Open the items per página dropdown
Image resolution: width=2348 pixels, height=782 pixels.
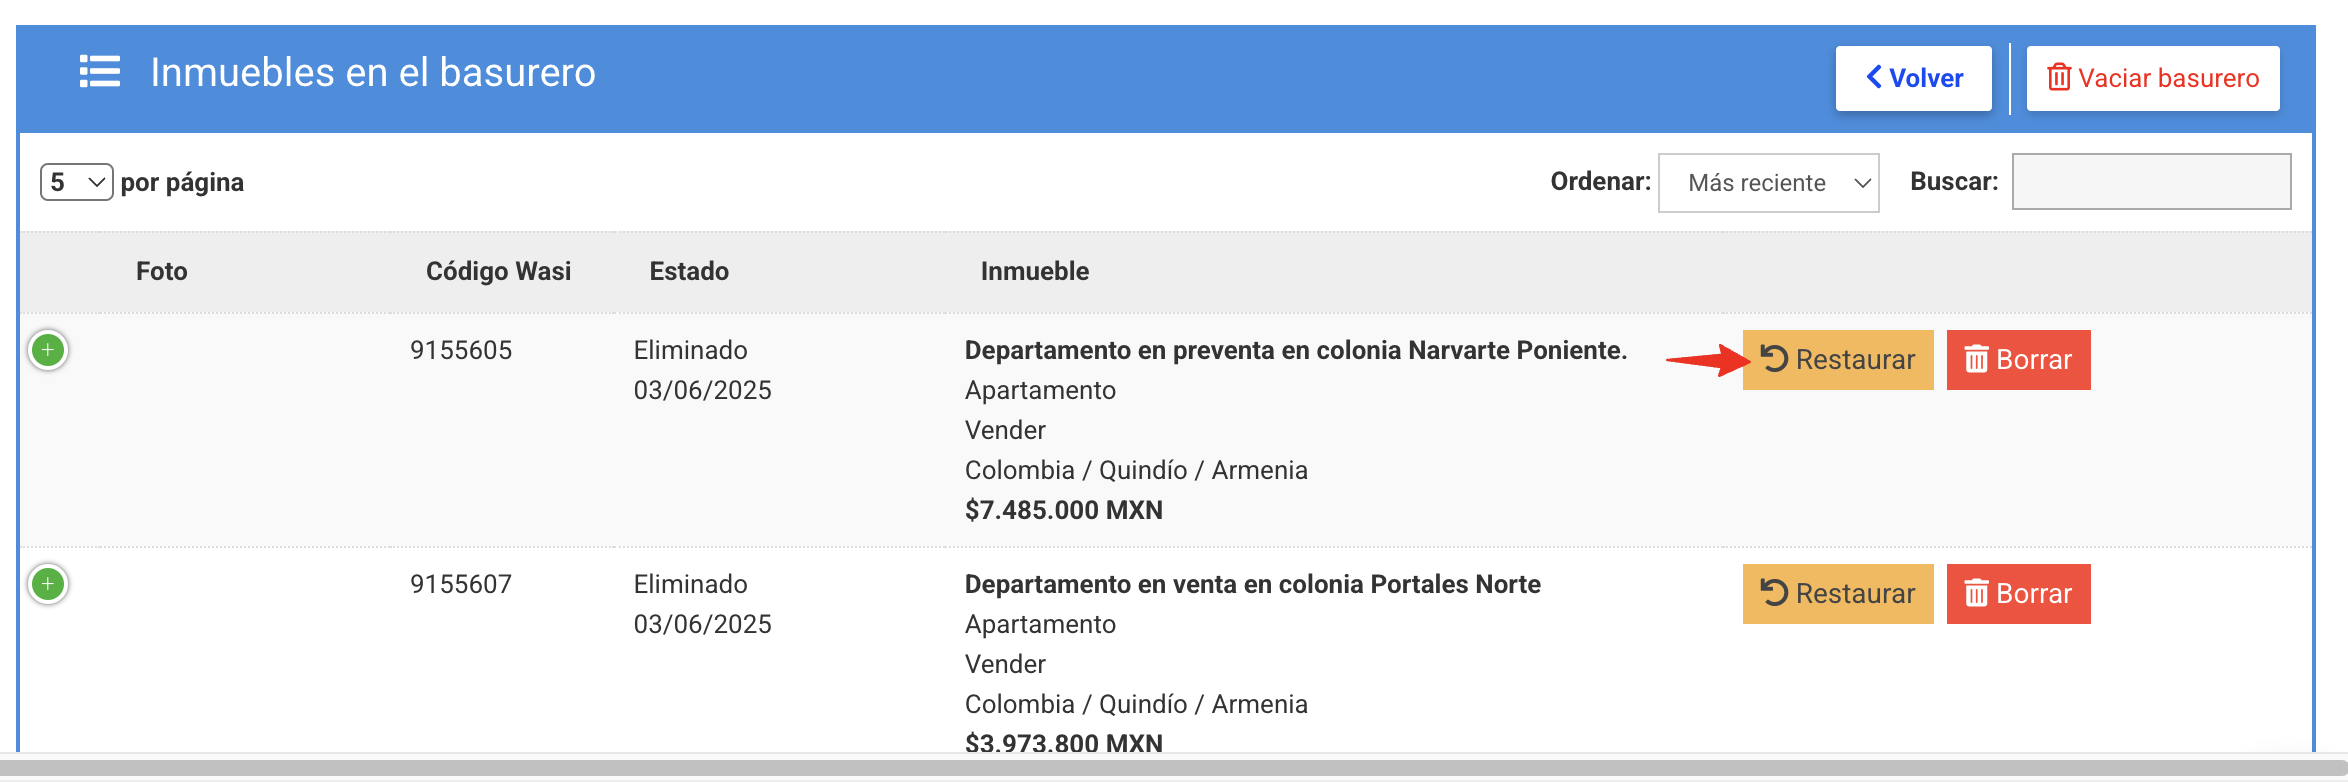tap(77, 182)
